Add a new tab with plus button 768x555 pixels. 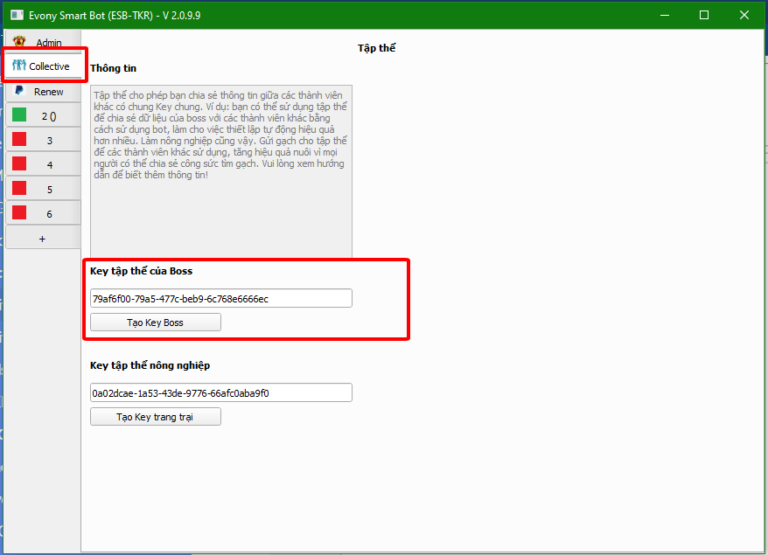(x=42, y=239)
